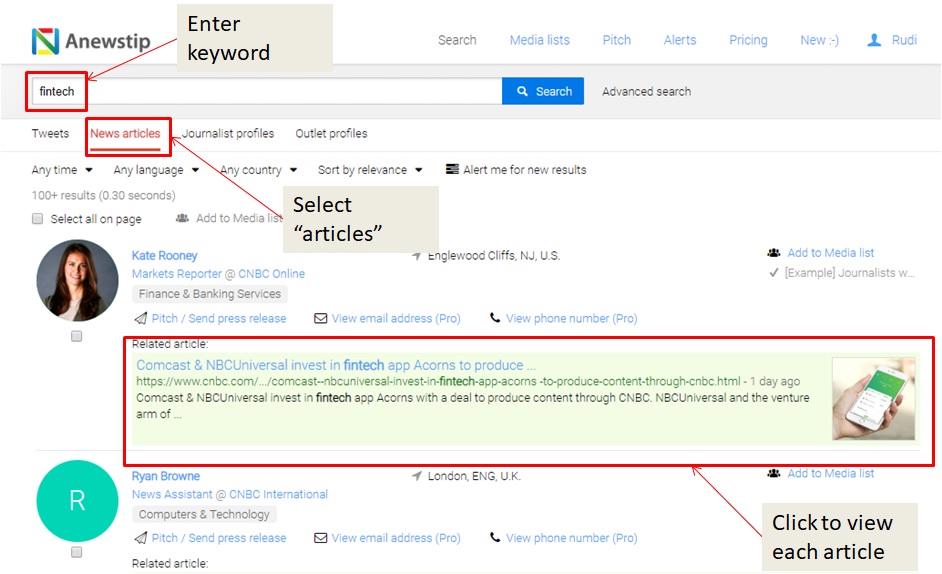Click the phone icon for Ryan Browne's number

click(495, 538)
